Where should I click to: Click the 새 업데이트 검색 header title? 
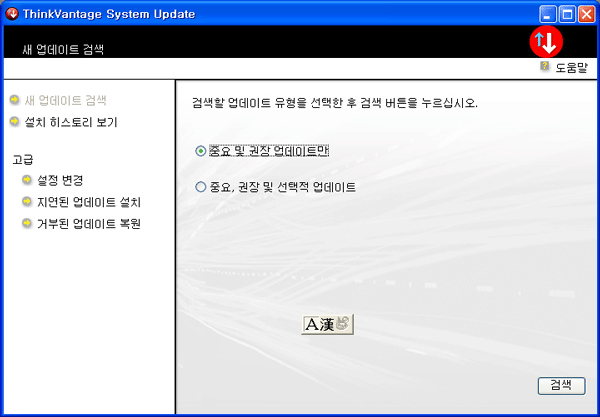63,50
